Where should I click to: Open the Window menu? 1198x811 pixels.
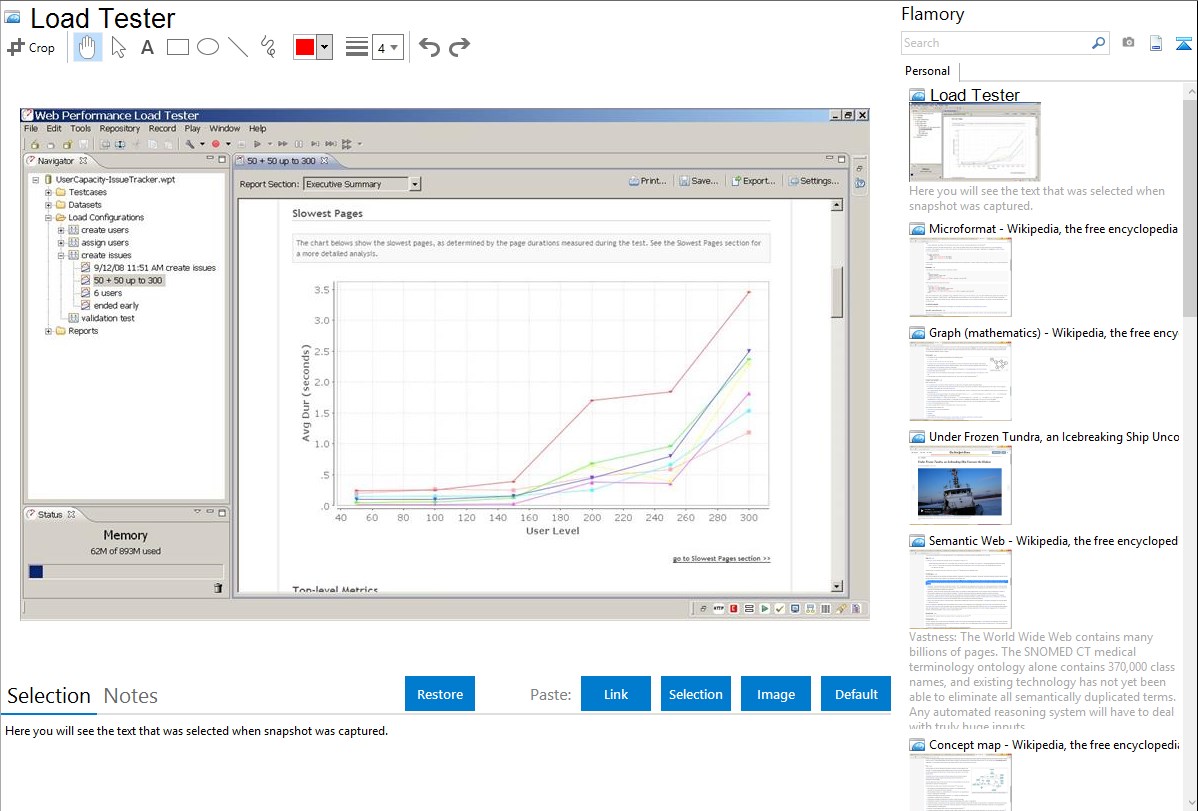pyautogui.click(x=225, y=128)
